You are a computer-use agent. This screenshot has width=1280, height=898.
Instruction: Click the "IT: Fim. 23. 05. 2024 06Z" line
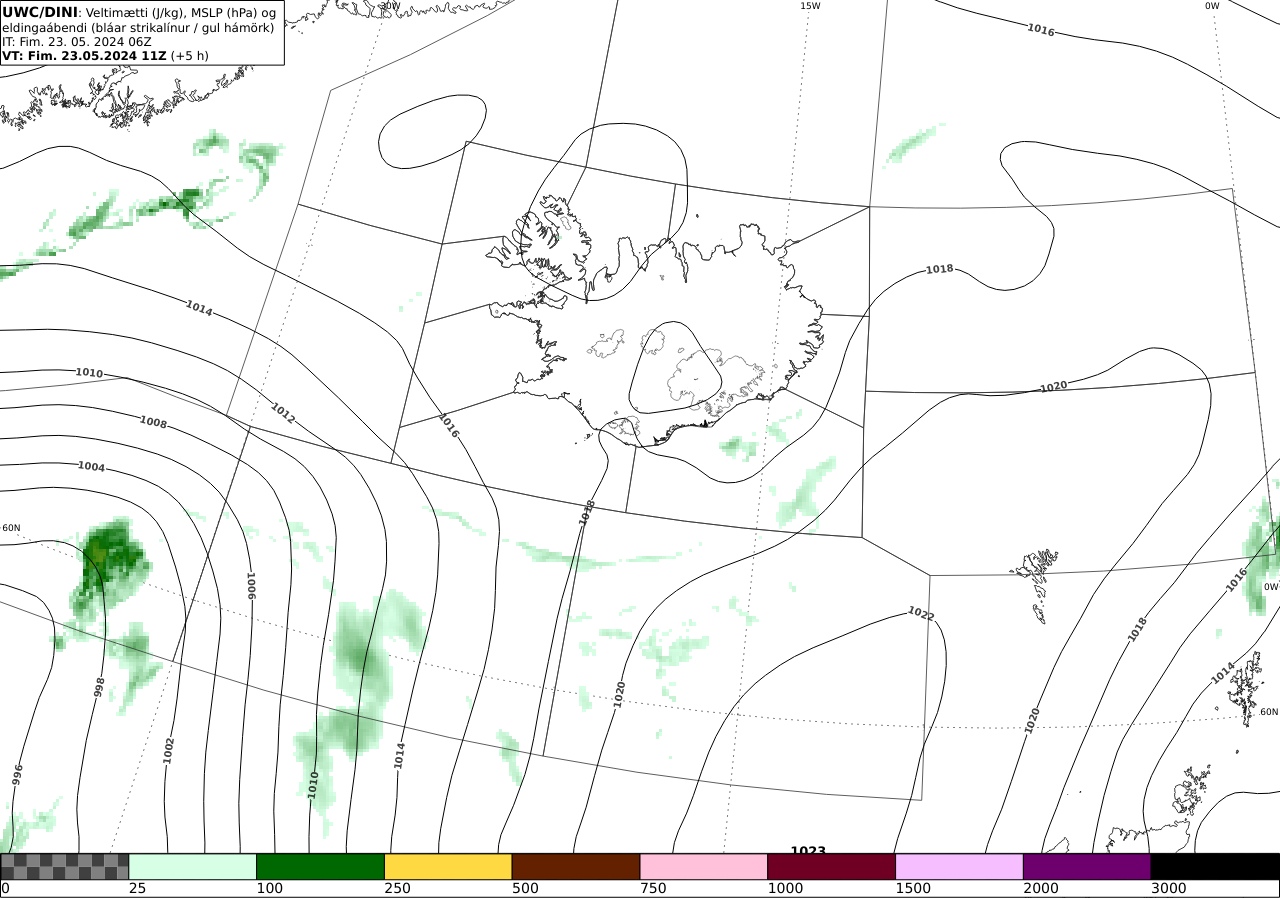(77, 42)
